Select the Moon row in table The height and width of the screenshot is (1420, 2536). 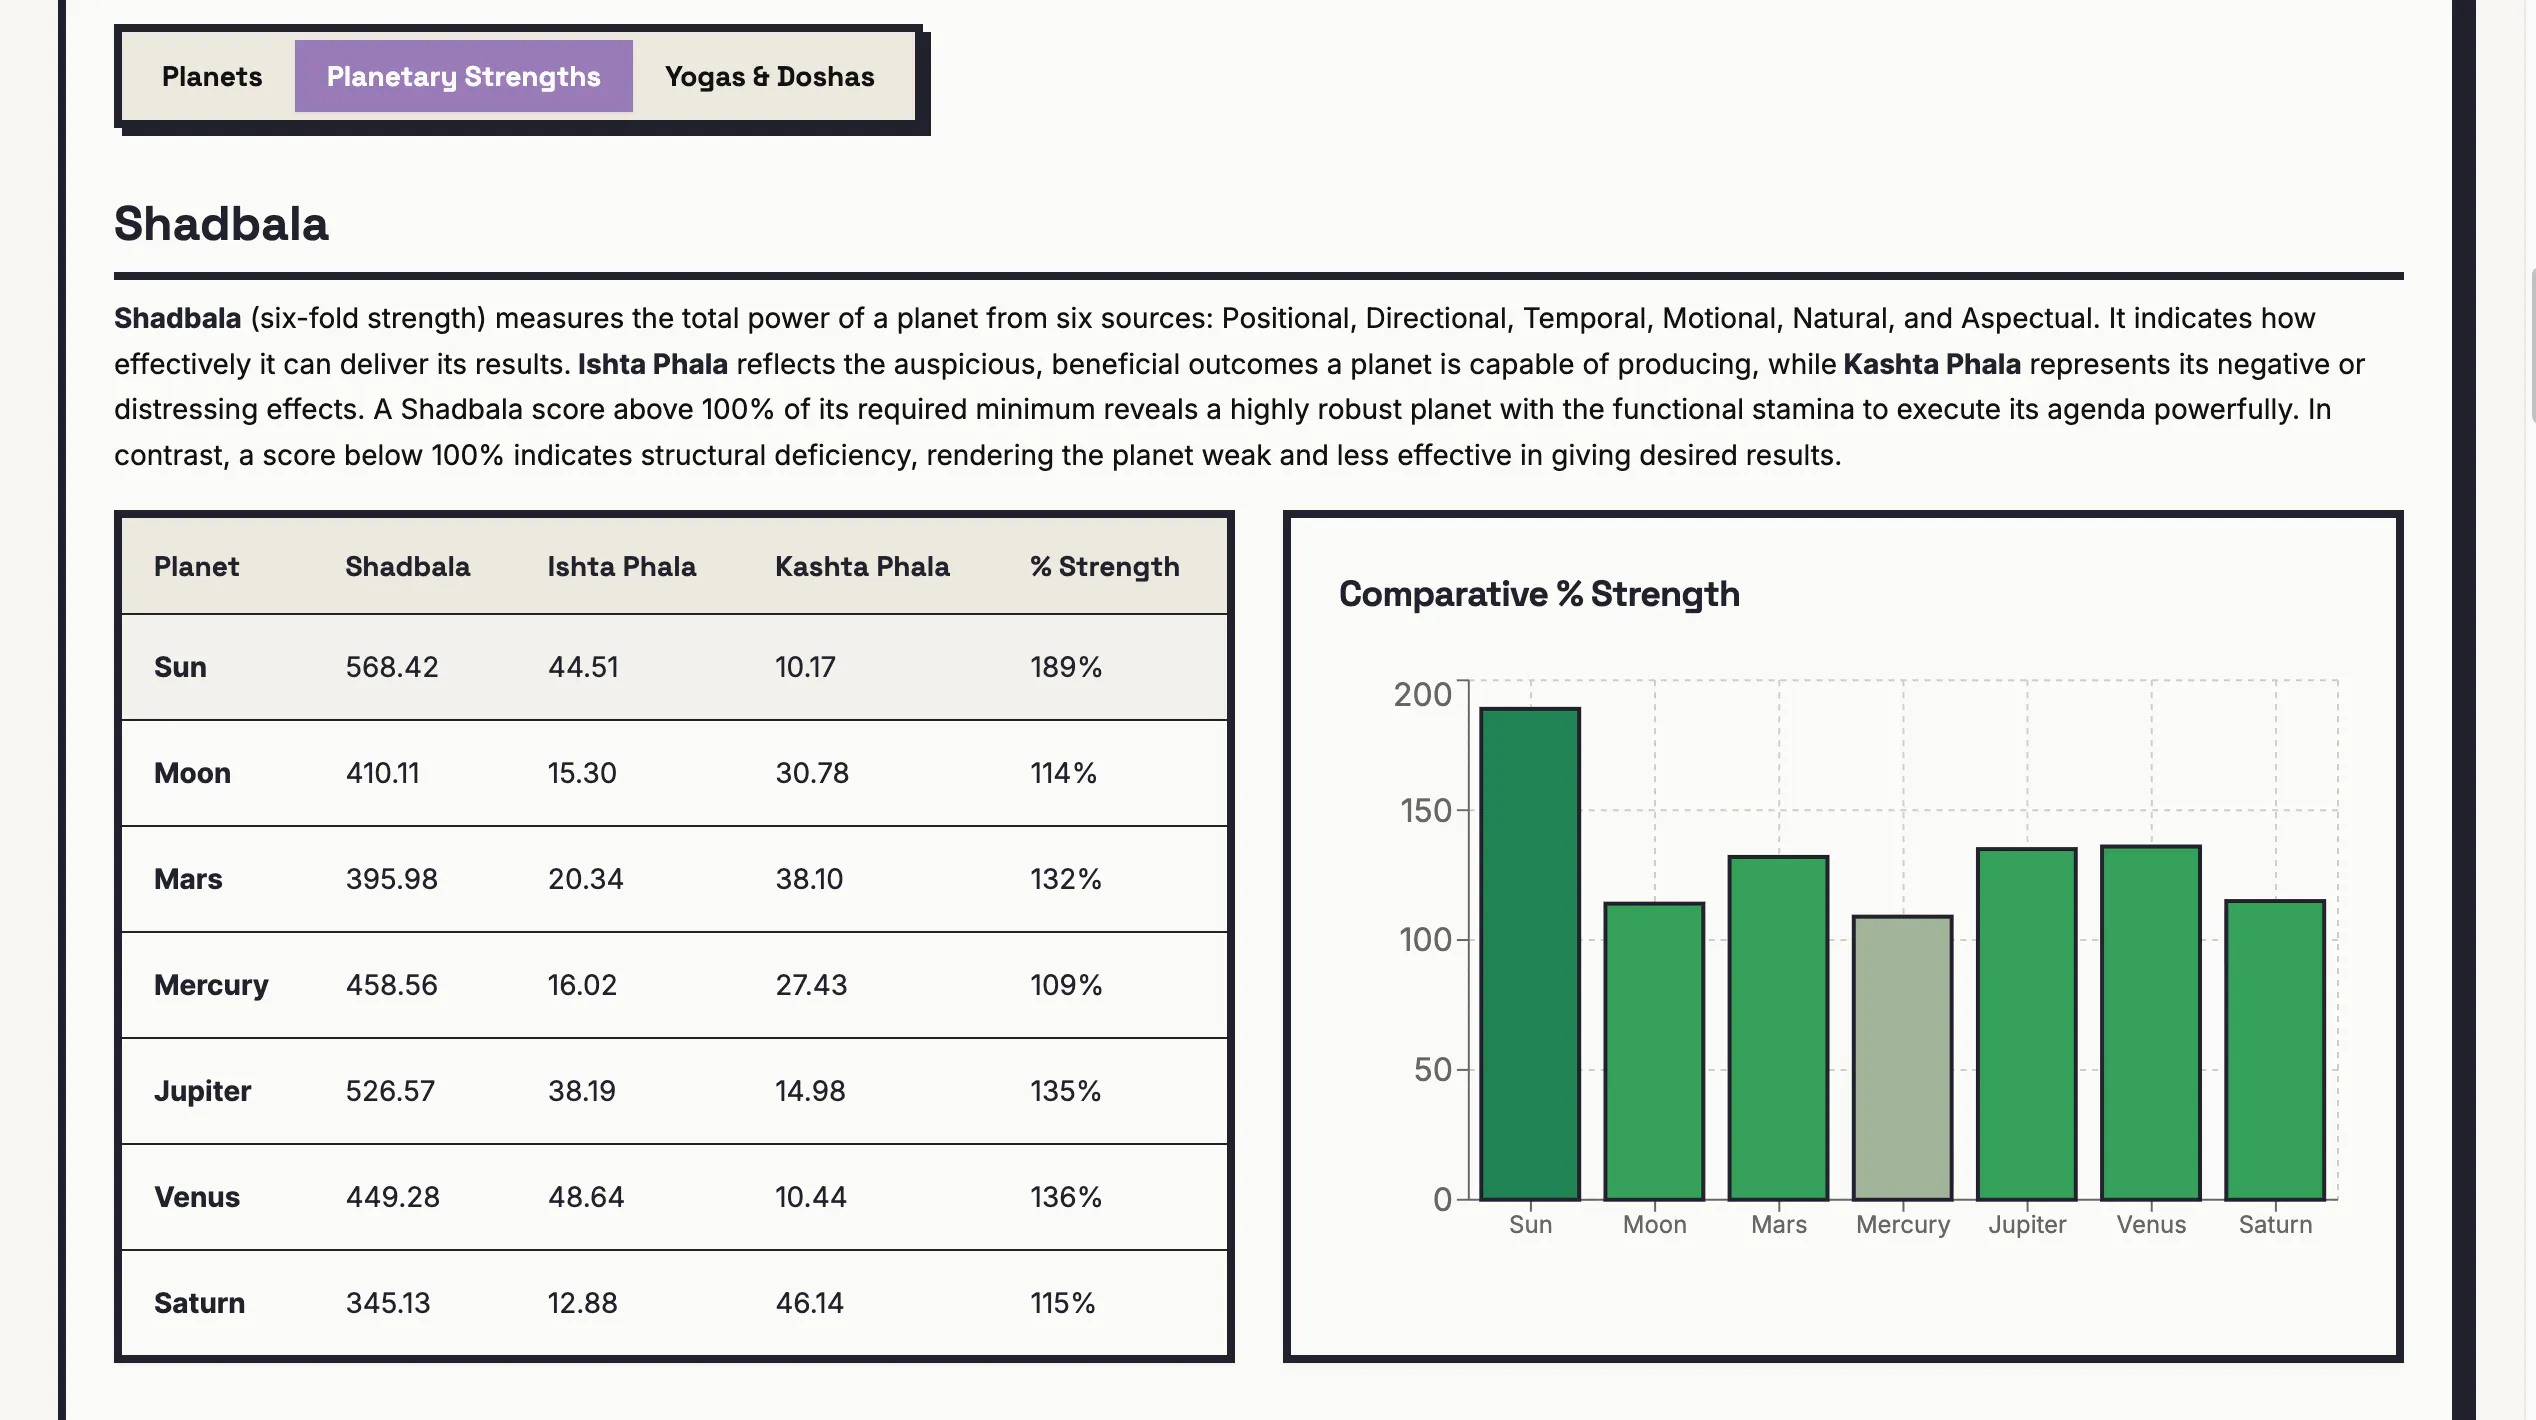click(x=674, y=773)
